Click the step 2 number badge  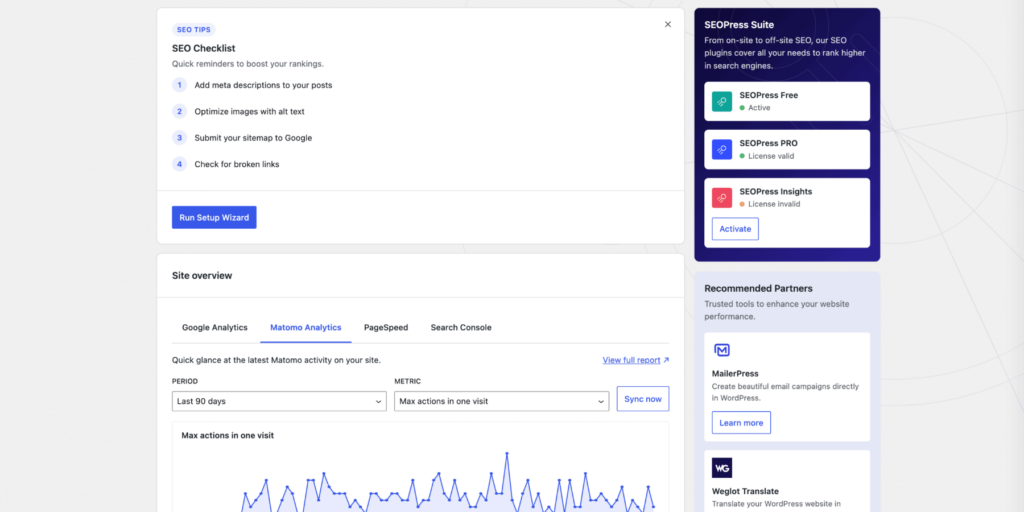pyautogui.click(x=180, y=111)
